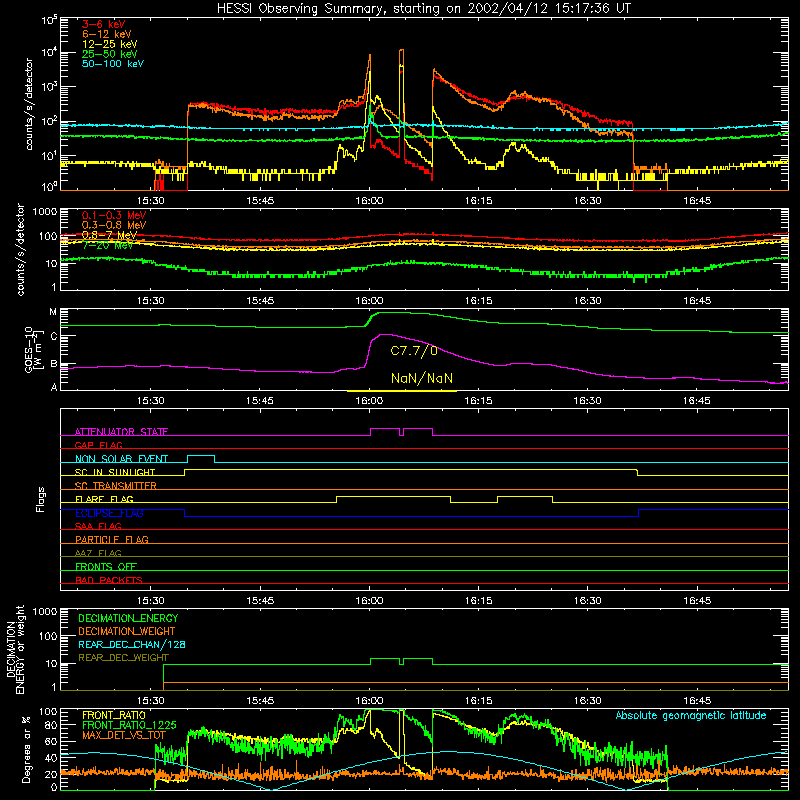This screenshot has height=800, width=800.
Task: Click the DECIMATION_WEIGHT legend label
Action: tap(127, 631)
